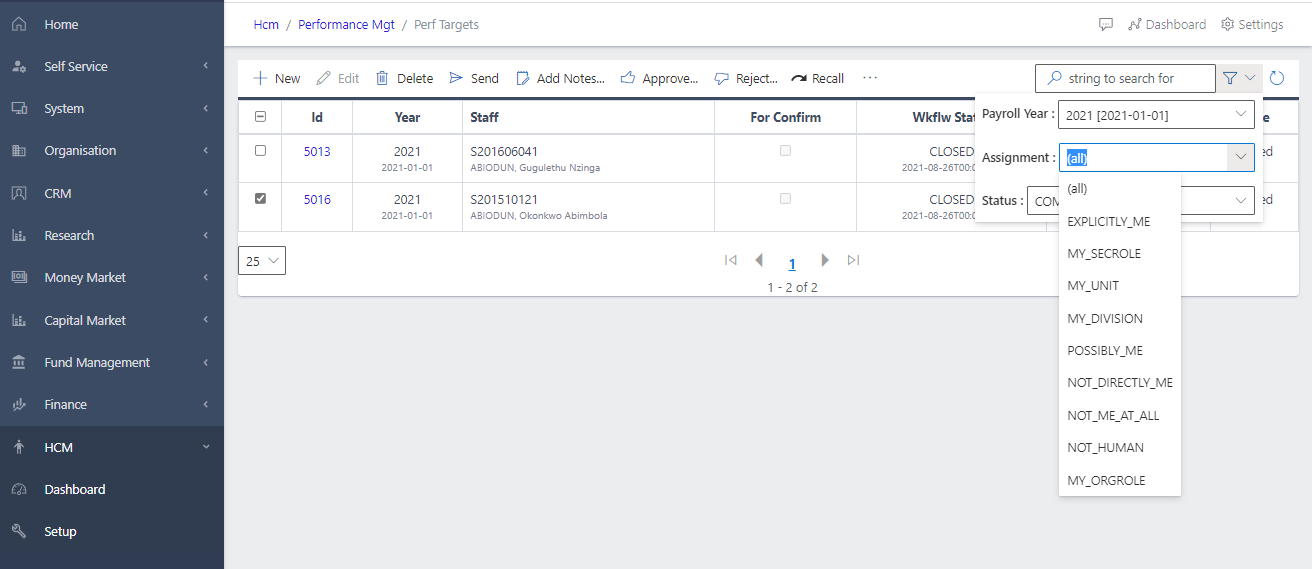This screenshot has width=1312, height=569.
Task: Open the page size 25 dropdown
Action: (x=262, y=261)
